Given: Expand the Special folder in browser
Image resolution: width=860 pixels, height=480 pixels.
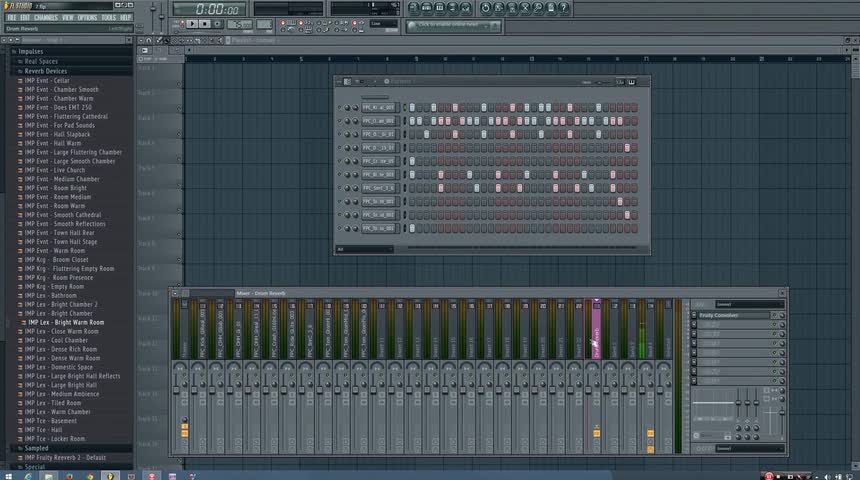Looking at the screenshot, I should coord(35,467).
